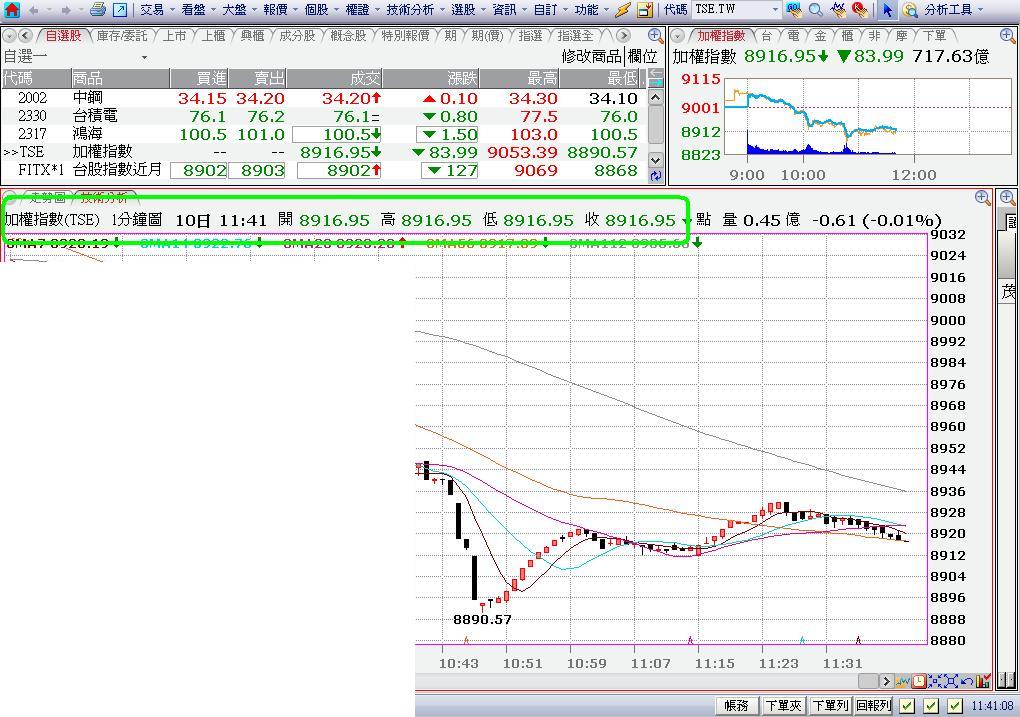
Task: Select the 2317 鴻海 row name
Action: coord(88,134)
